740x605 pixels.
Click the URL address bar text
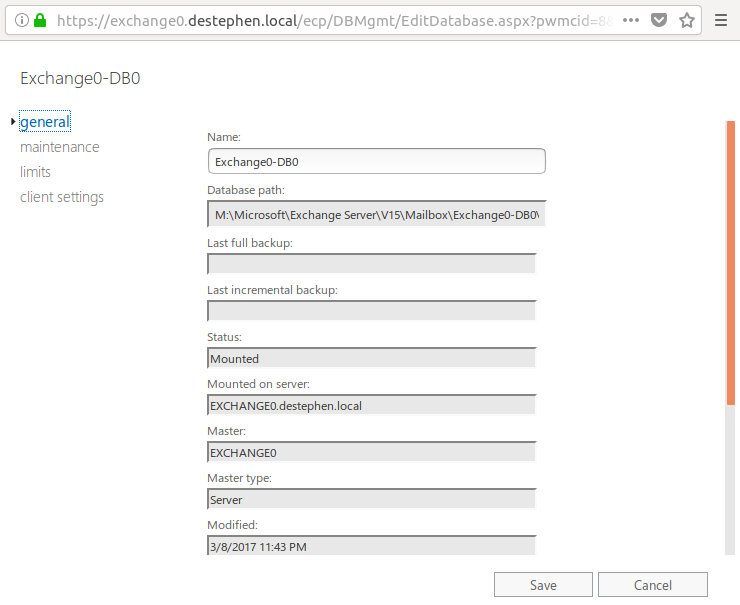click(335, 20)
